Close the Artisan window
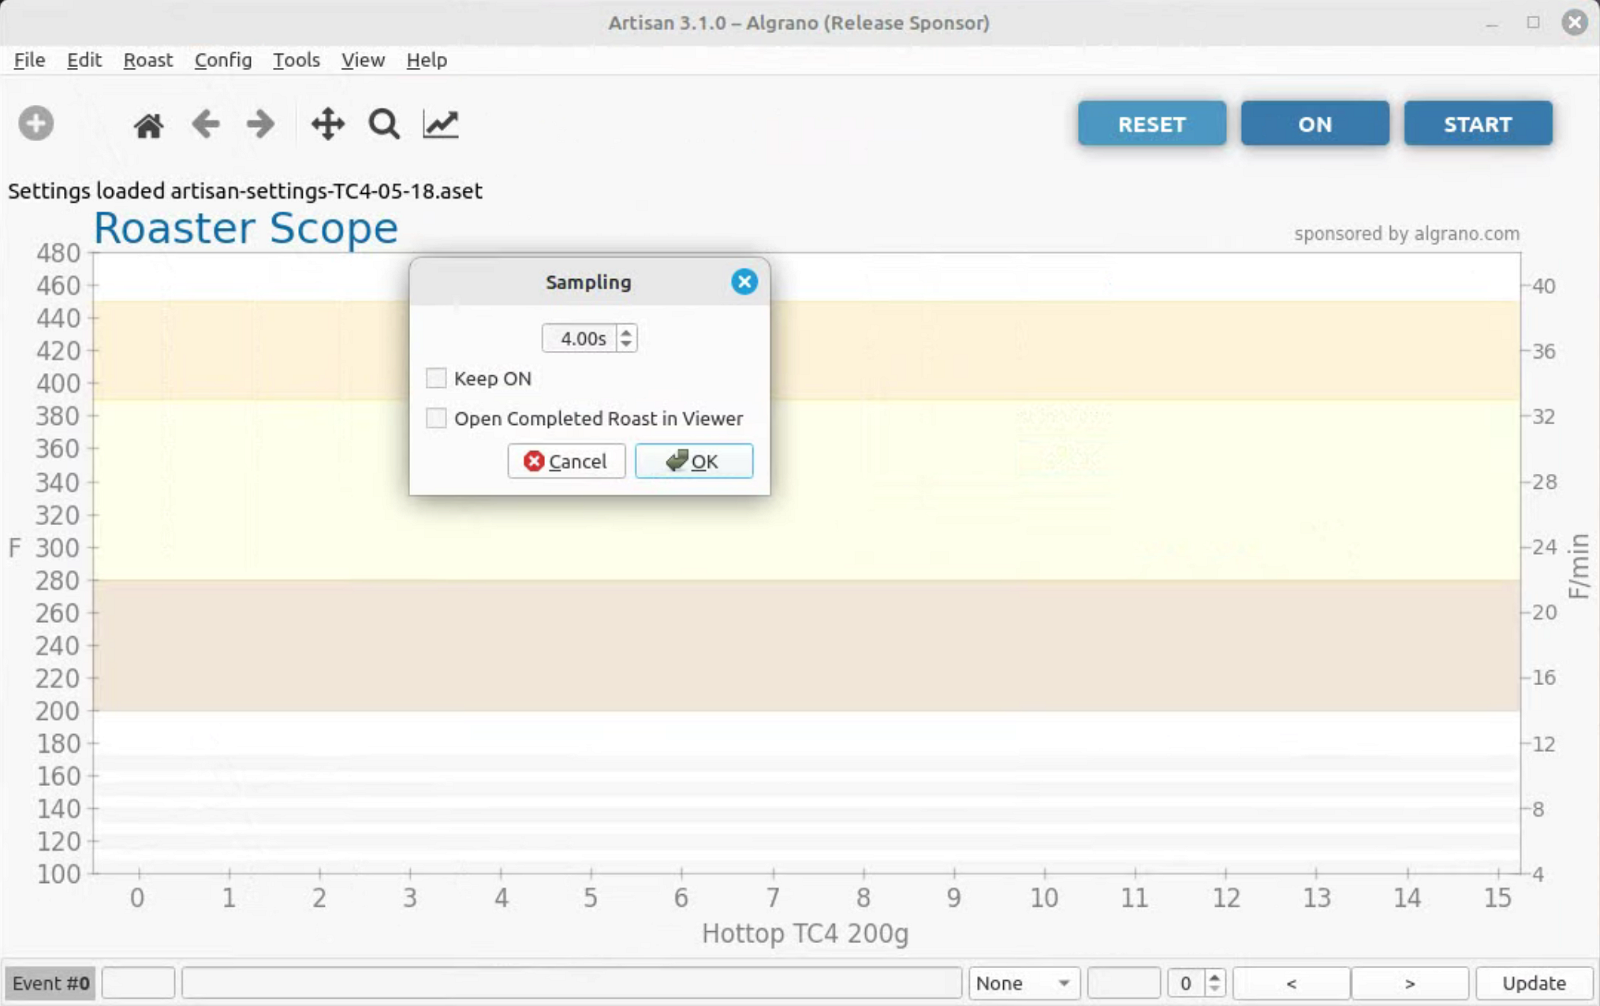Screen dimensions: 1600x1006 tap(1575, 22)
